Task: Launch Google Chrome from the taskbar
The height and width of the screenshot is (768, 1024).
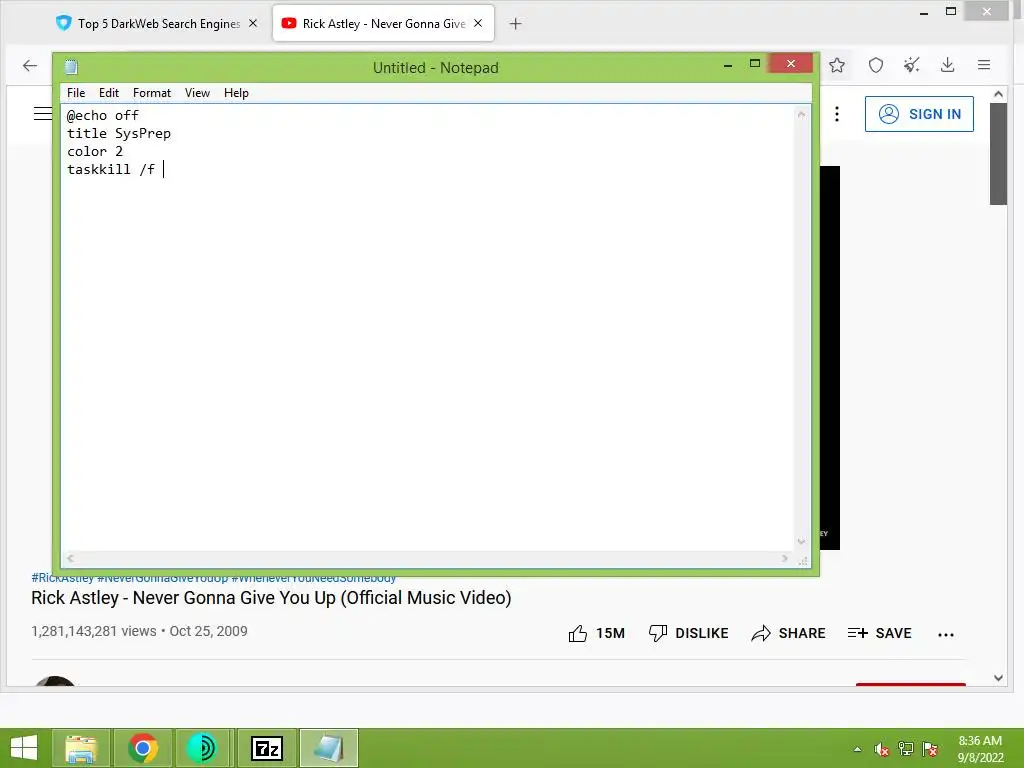Action: (142, 748)
